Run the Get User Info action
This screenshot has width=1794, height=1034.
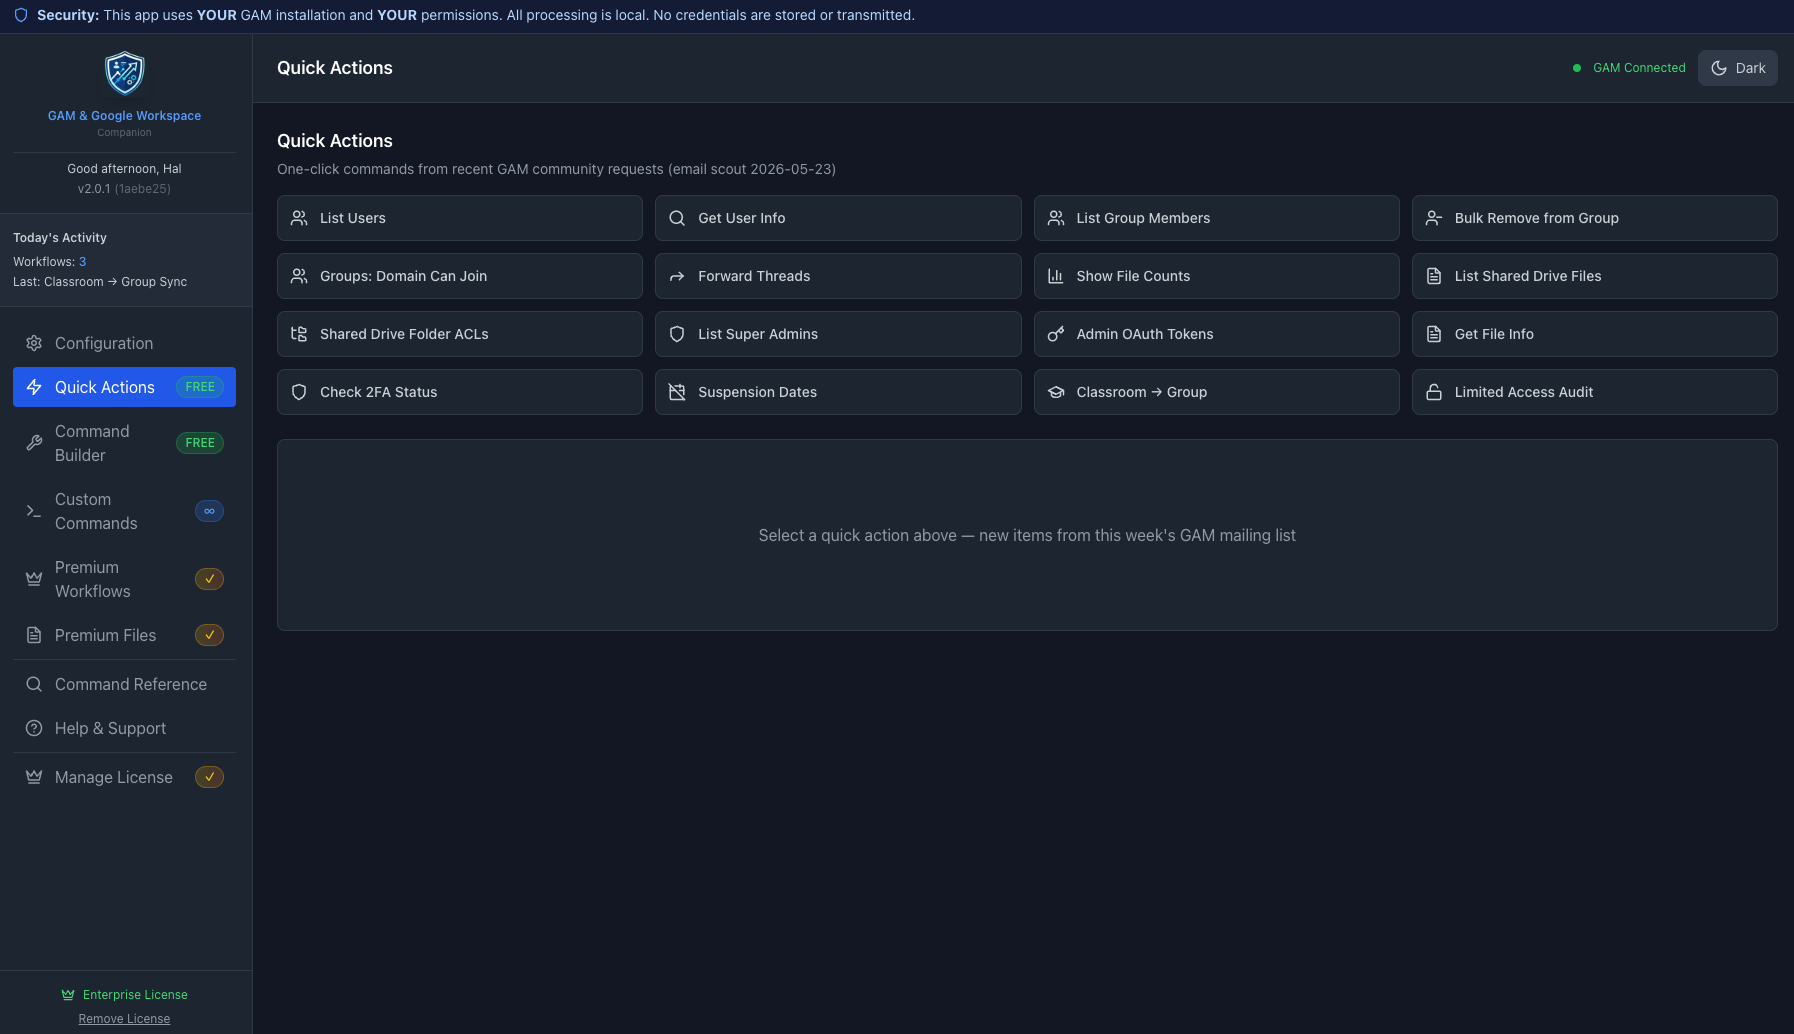point(838,218)
